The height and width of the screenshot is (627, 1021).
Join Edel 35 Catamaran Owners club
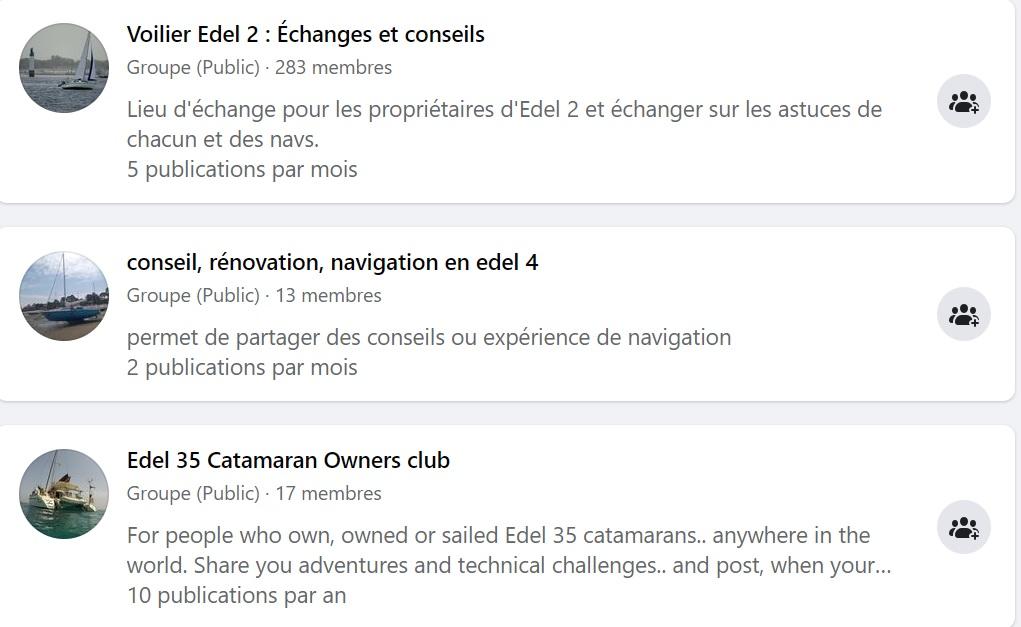[x=964, y=527]
